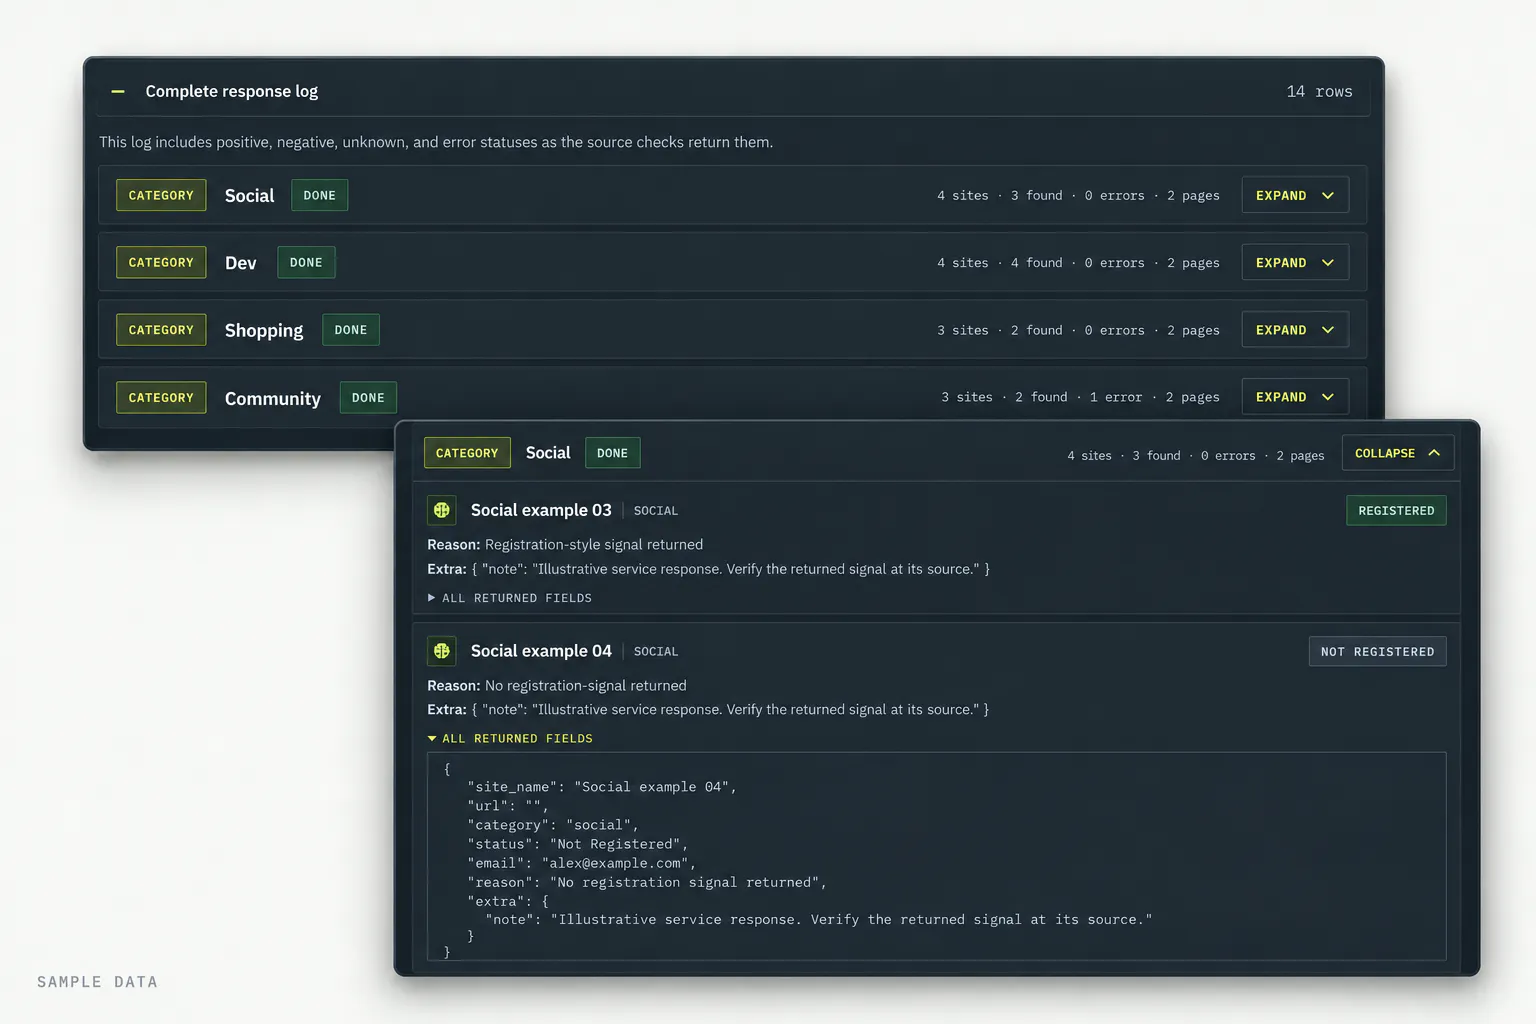Click the SOCIAL tag beside Social example 04
1536x1024 pixels.
[x=656, y=652]
